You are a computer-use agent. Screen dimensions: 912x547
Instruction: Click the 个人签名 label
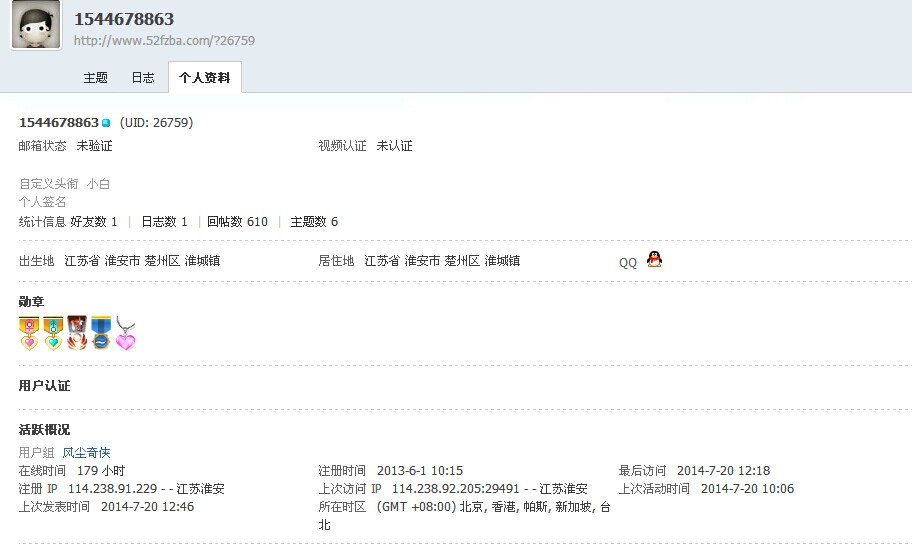(42, 202)
